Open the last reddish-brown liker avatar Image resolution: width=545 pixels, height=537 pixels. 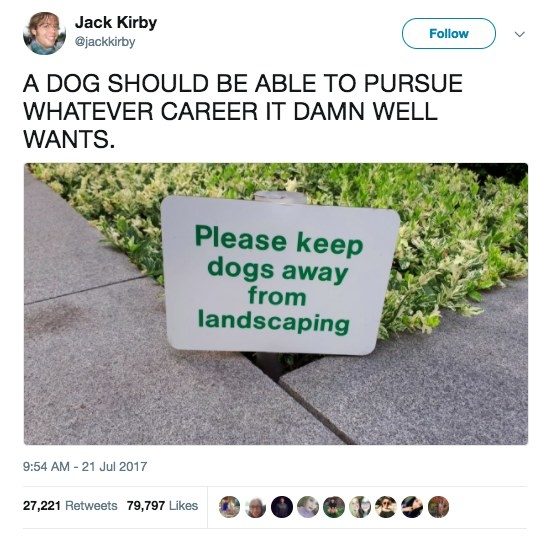tap(438, 507)
